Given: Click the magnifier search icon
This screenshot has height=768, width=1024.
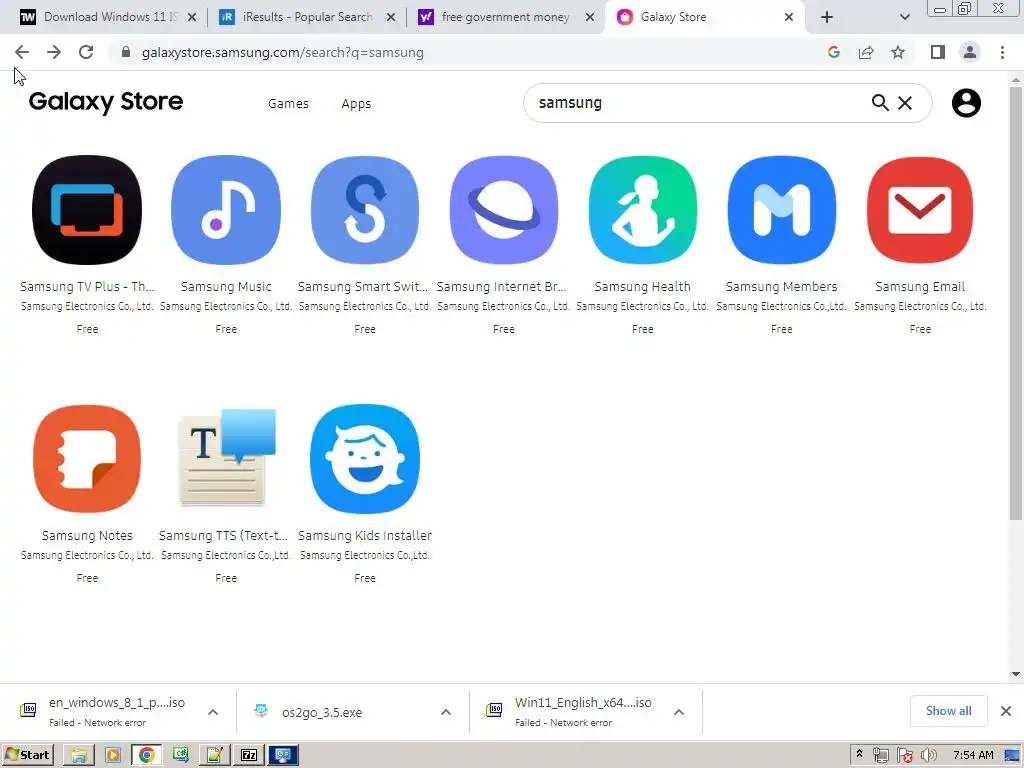Looking at the screenshot, I should (x=880, y=103).
